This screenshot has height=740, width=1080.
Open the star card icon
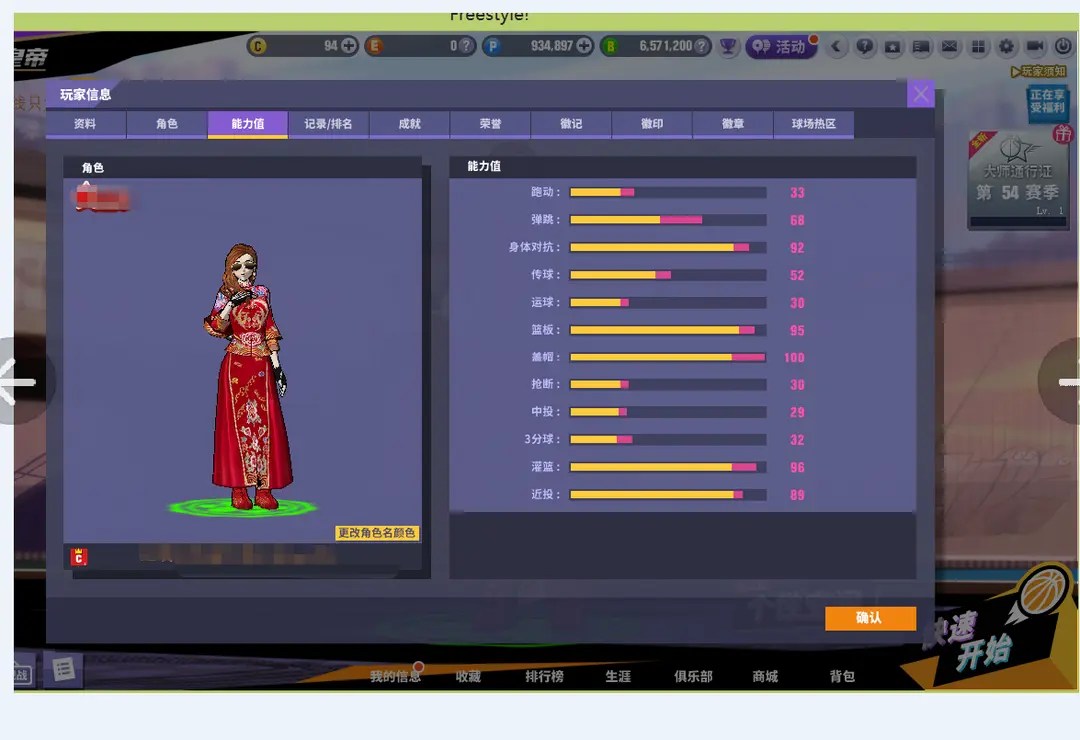coord(893,46)
